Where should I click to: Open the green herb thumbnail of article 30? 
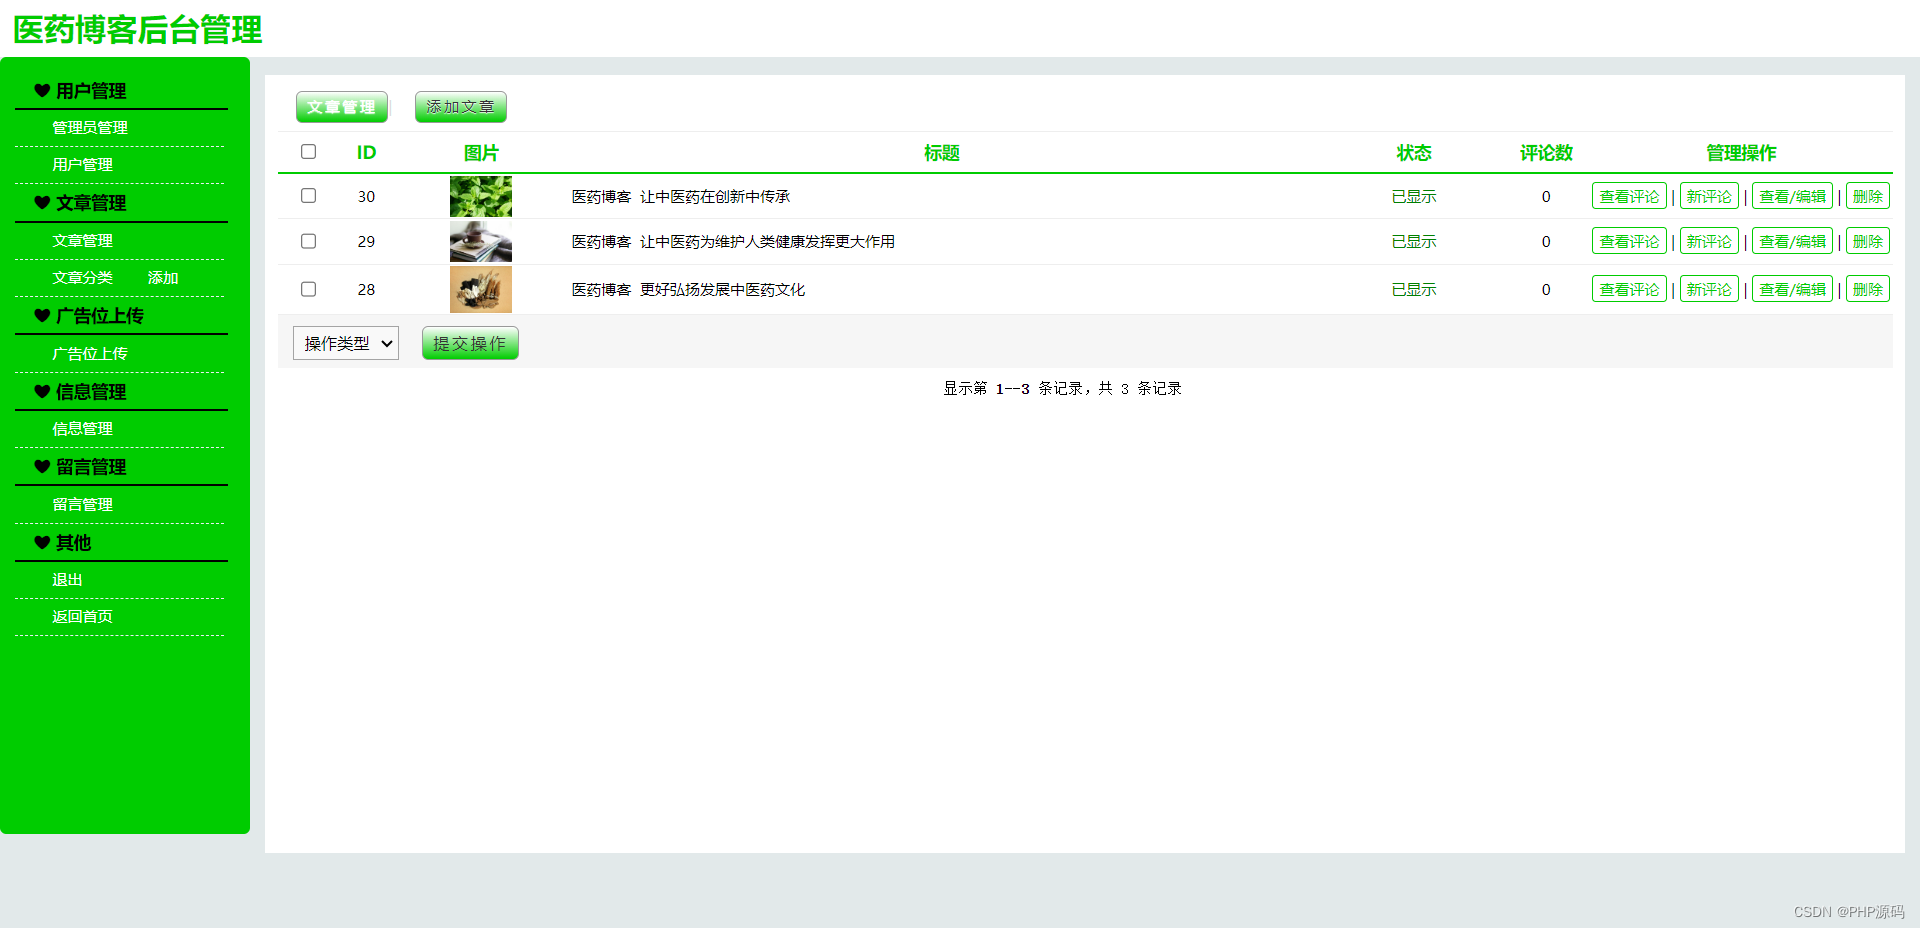(x=481, y=197)
